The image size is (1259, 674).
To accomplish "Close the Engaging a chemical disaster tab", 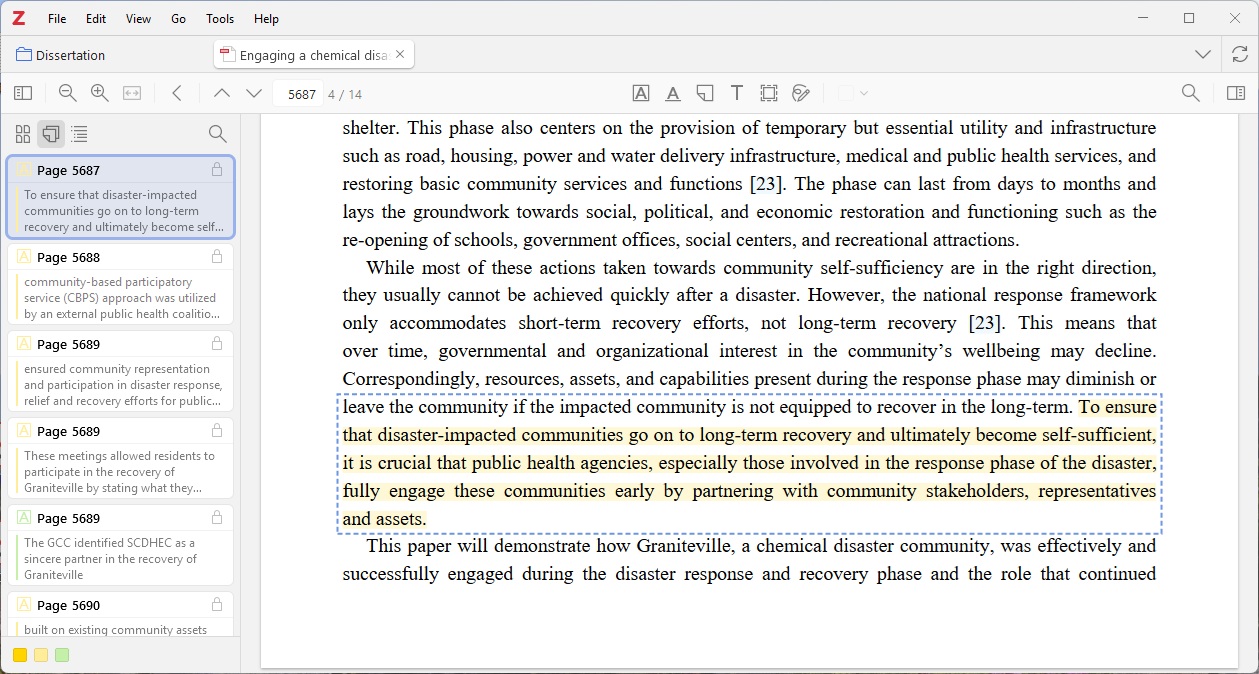I will click(x=400, y=55).
